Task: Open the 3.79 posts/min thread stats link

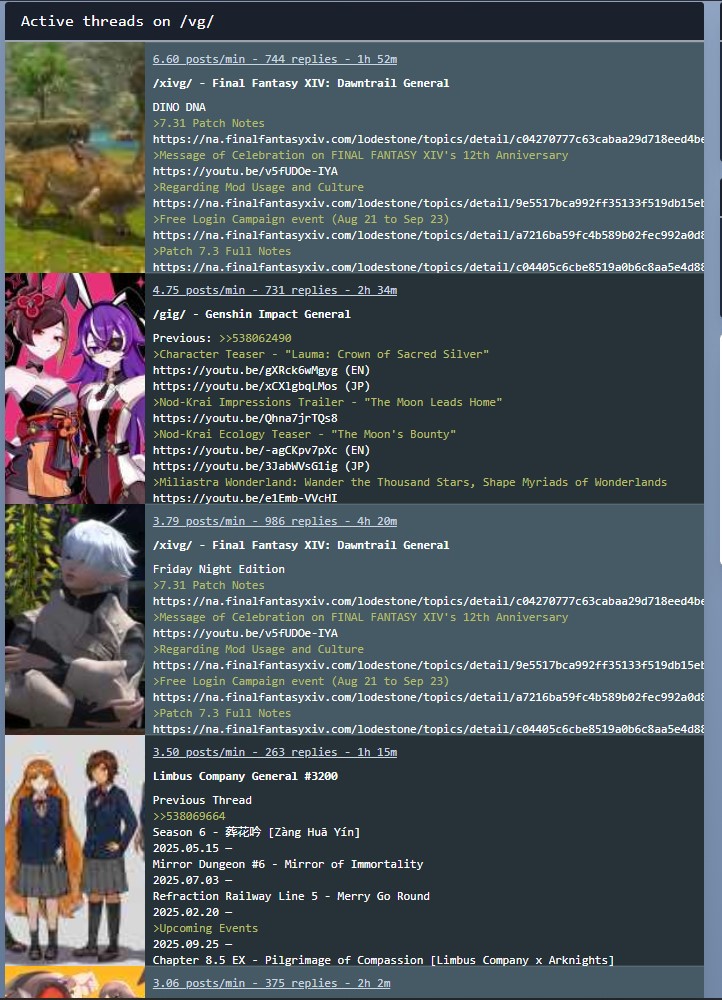Action: 275,521
